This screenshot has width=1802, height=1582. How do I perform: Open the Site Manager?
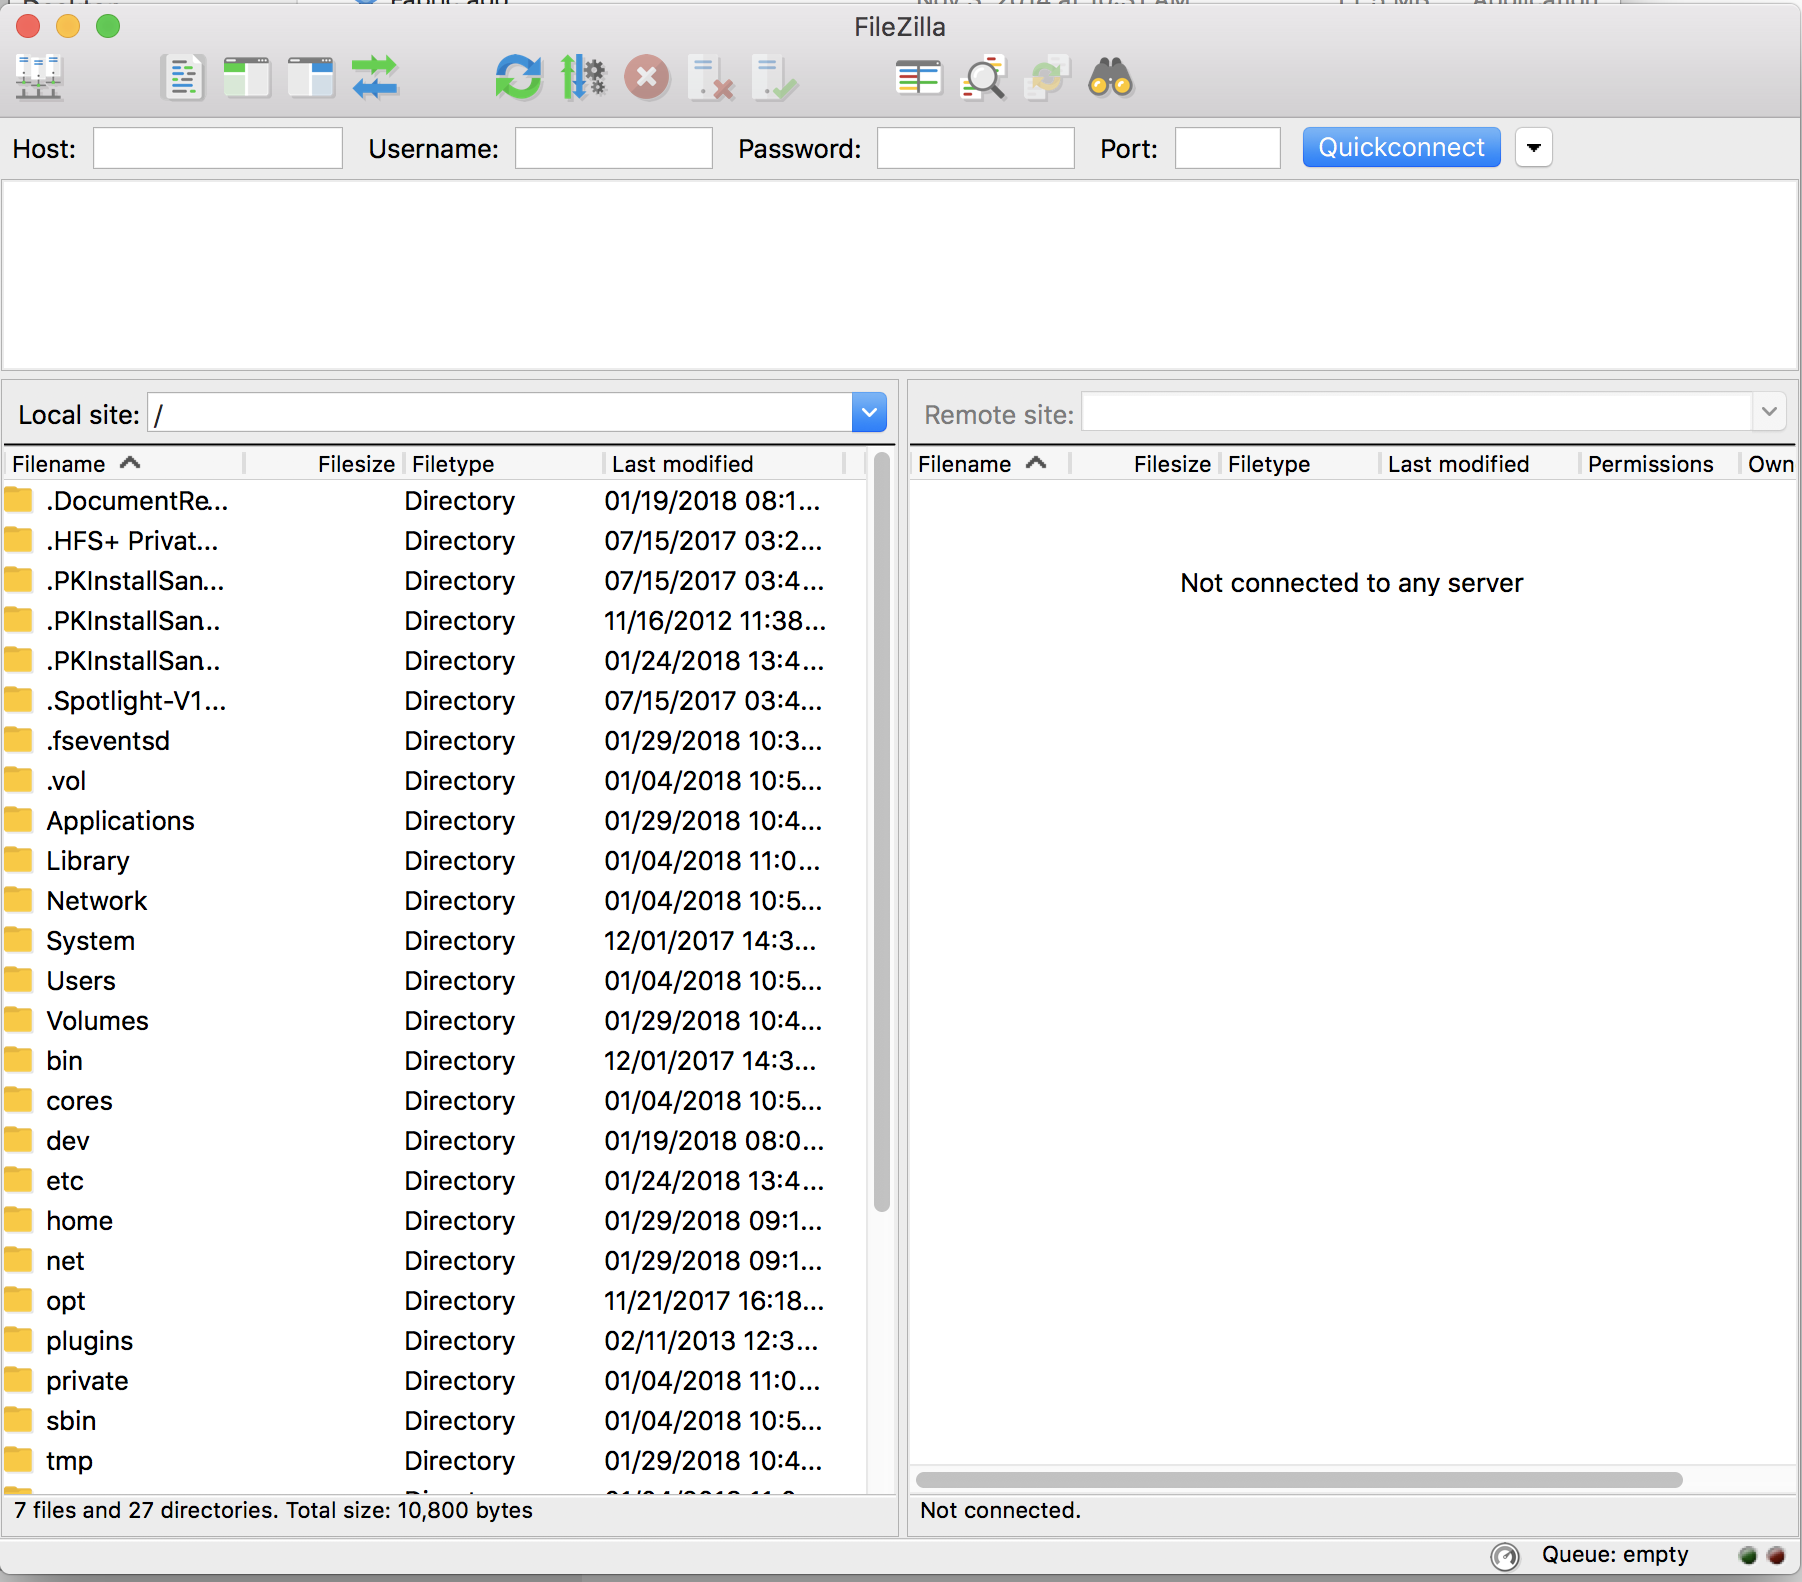point(38,77)
